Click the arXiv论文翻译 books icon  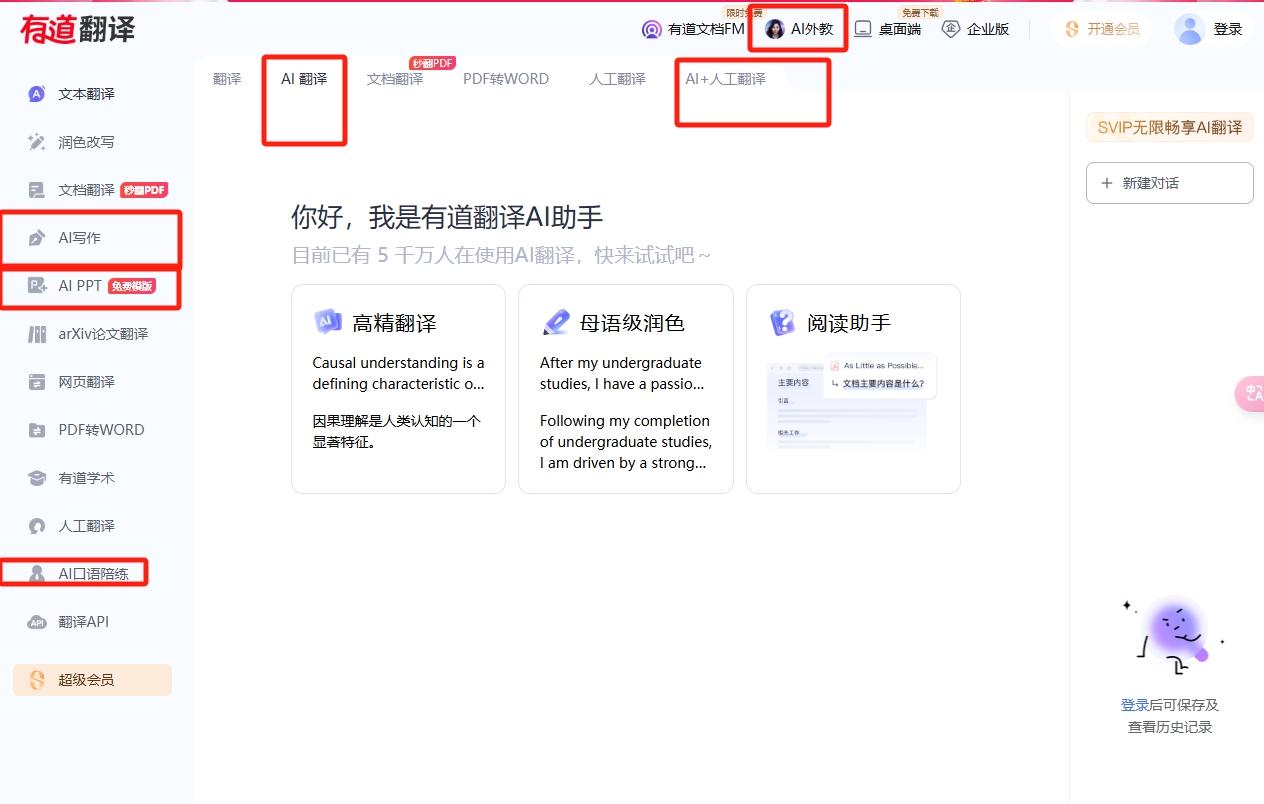tap(37, 334)
